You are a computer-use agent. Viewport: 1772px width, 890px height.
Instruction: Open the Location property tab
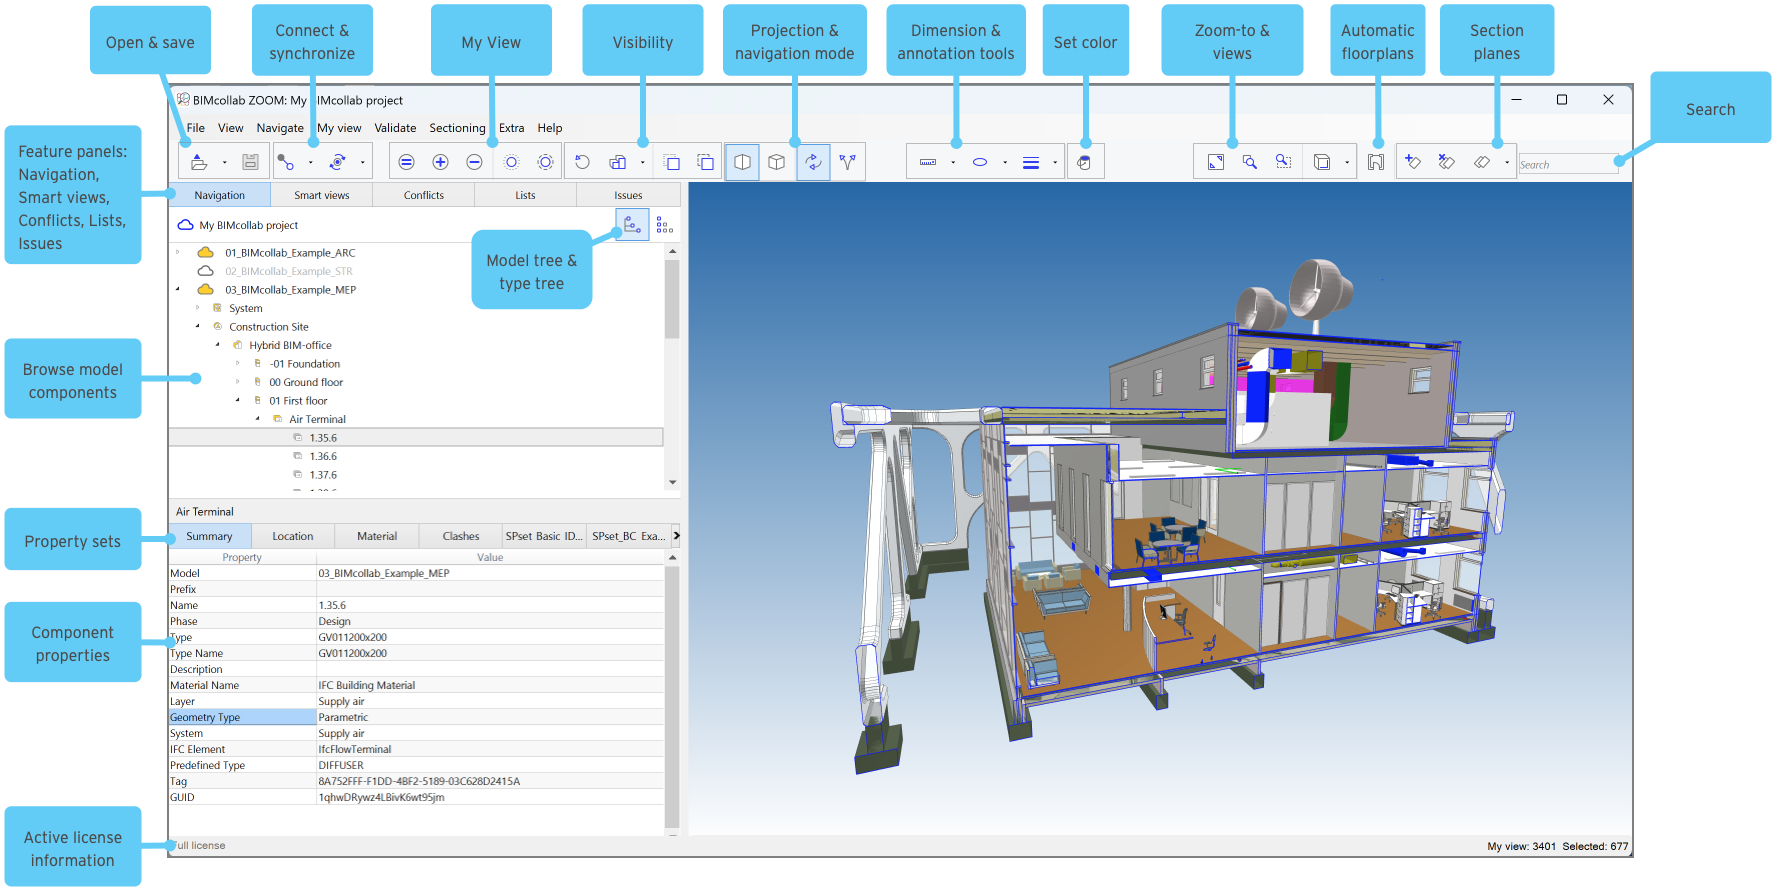click(x=293, y=536)
